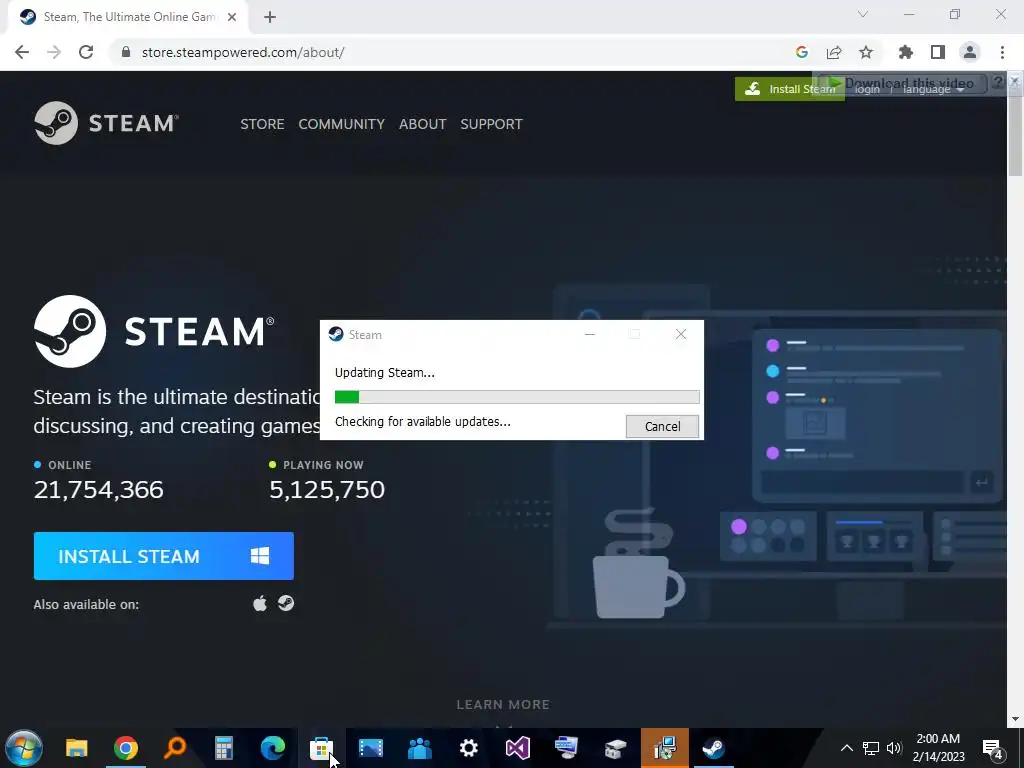Image resolution: width=1024 pixels, height=768 pixels.
Task: Open Chrome three-dot menu
Action: tap(1002, 52)
